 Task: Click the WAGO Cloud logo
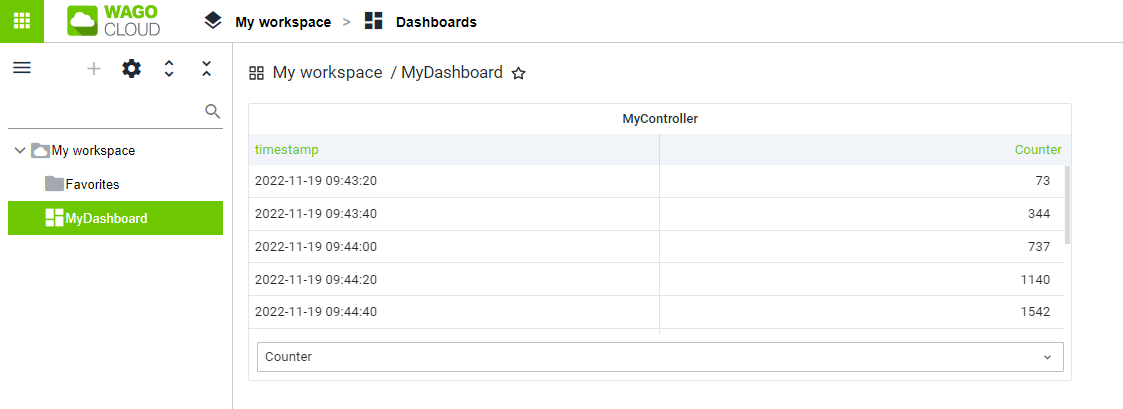tap(114, 21)
